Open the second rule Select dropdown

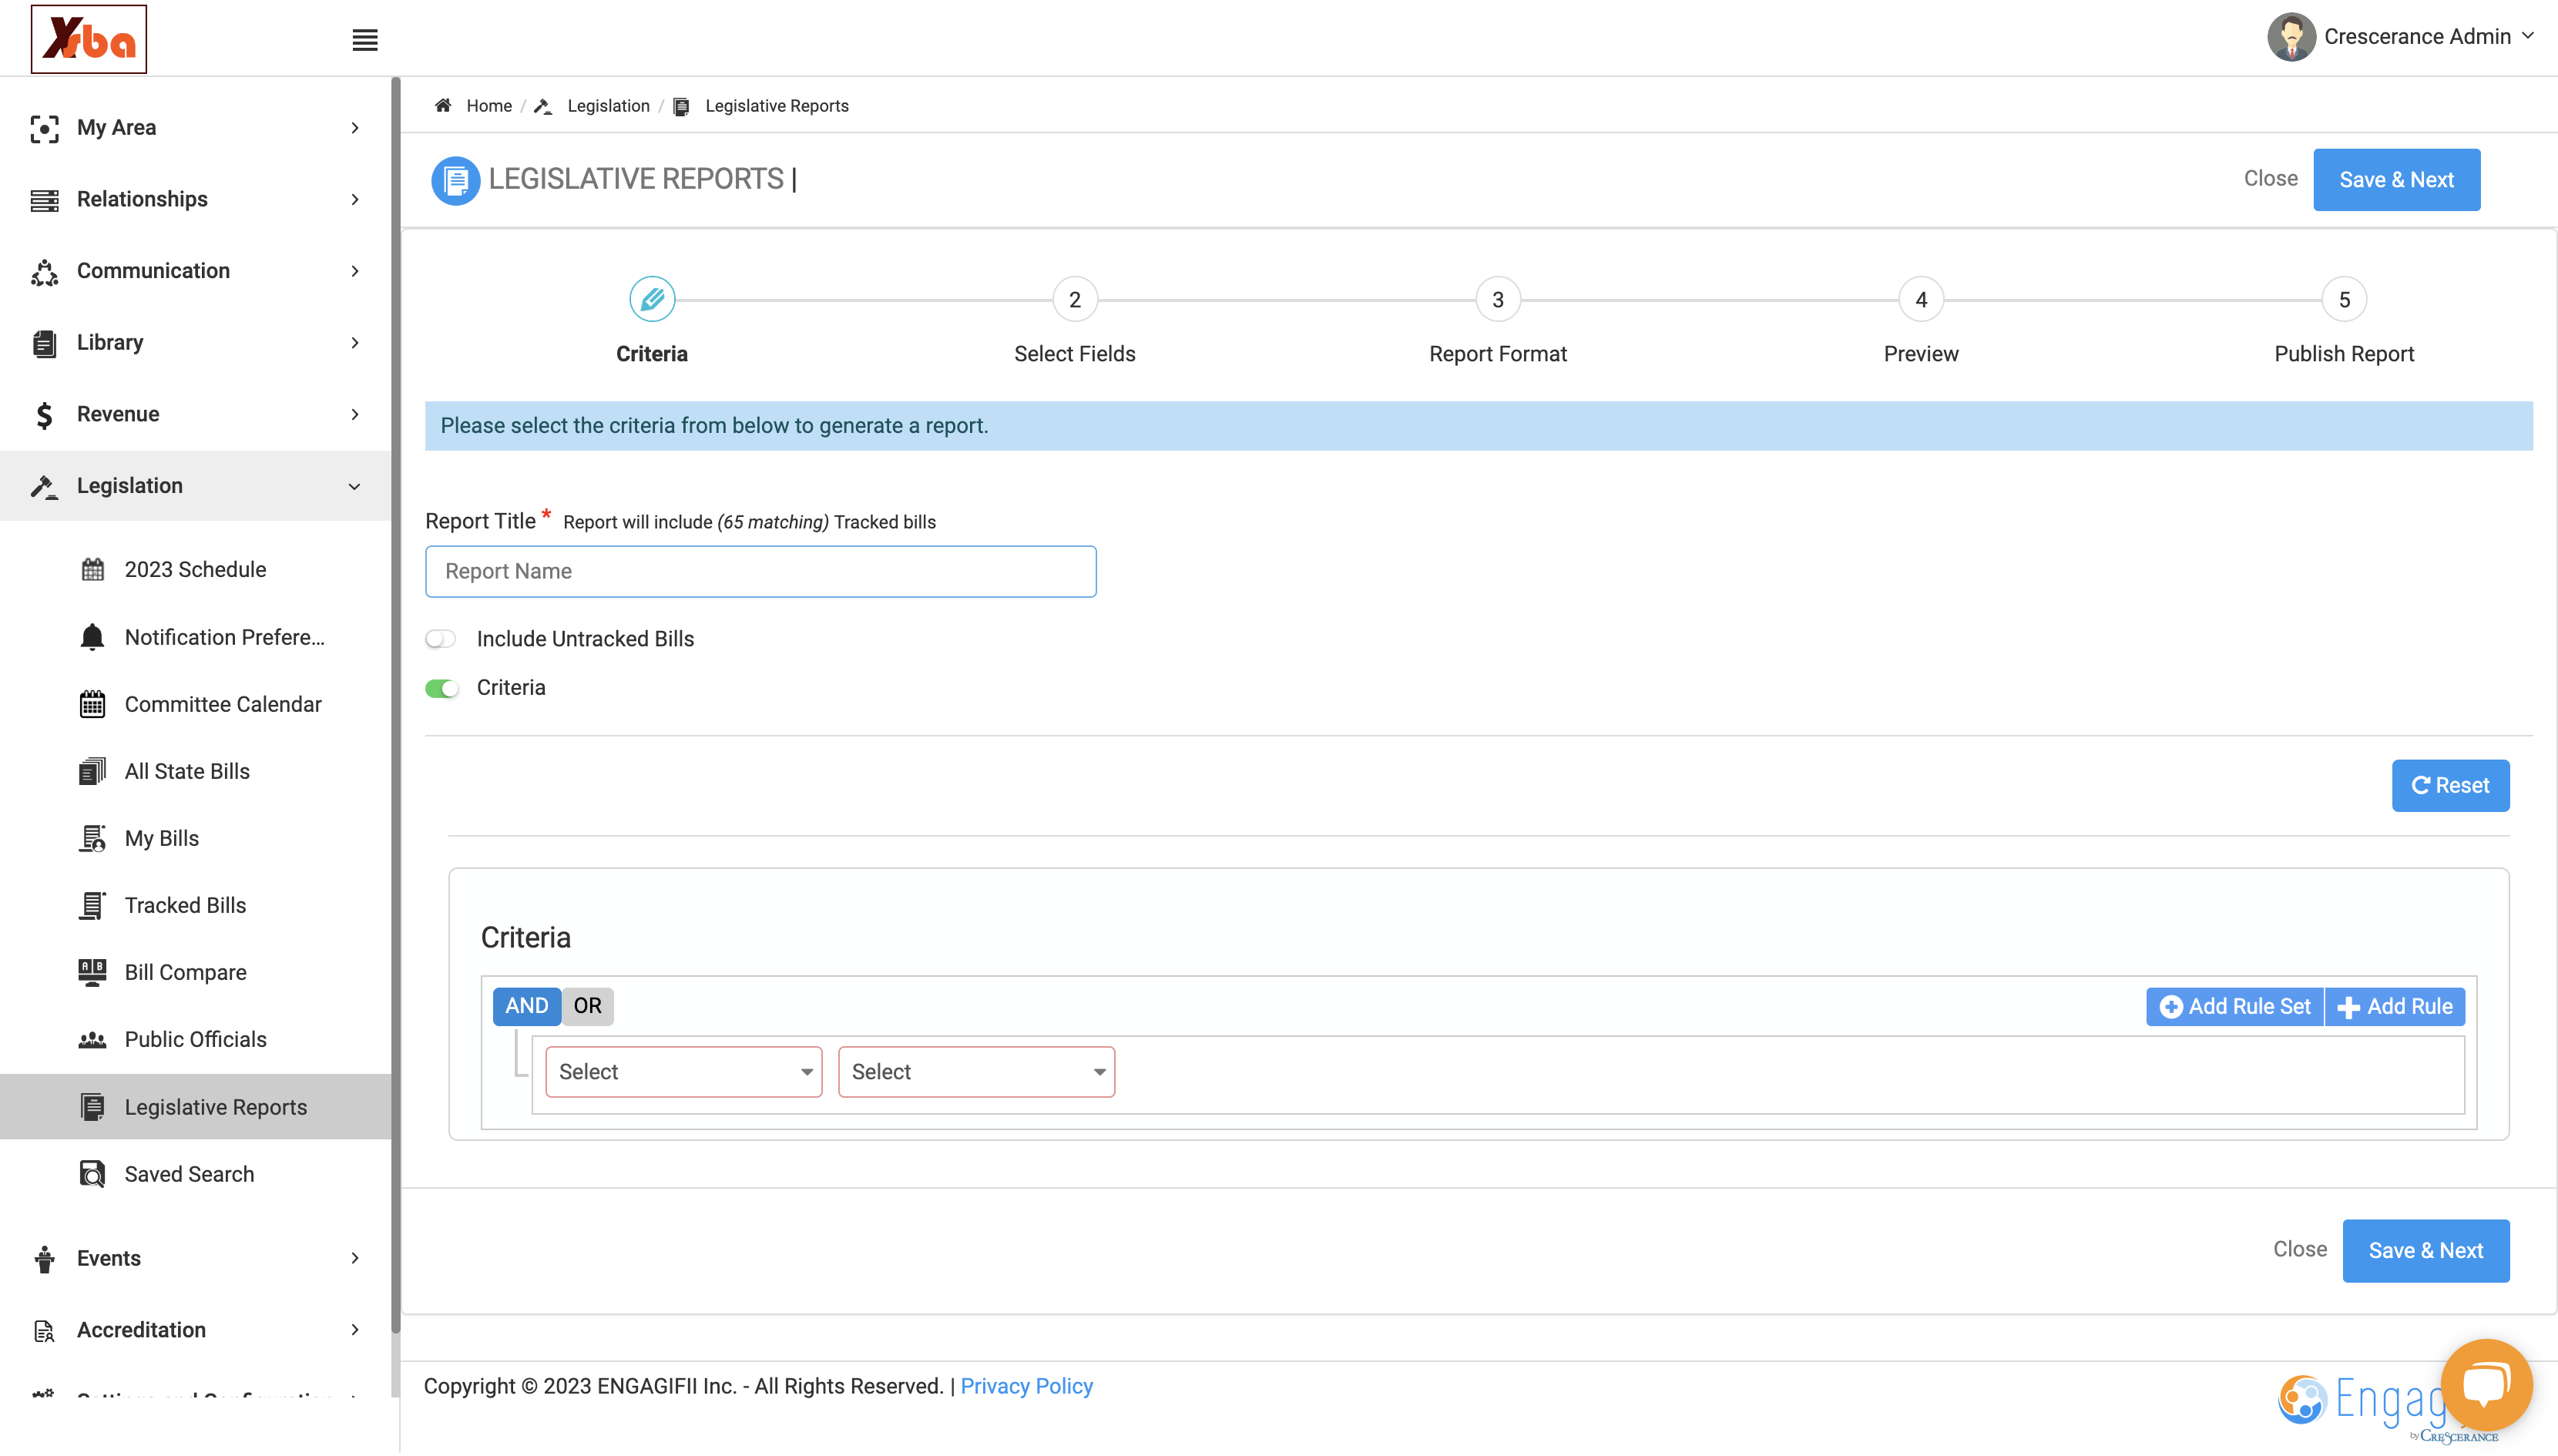976,1072
